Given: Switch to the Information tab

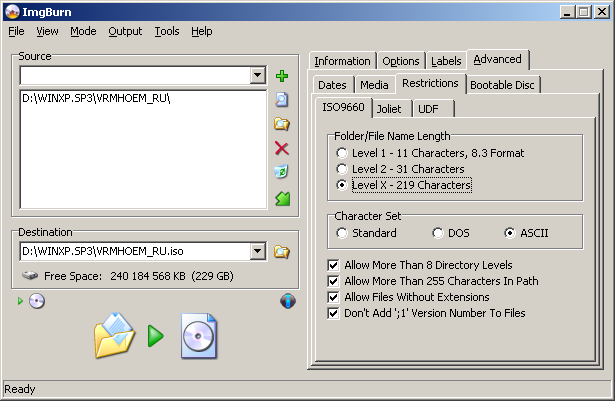Looking at the screenshot, I should tap(342, 61).
